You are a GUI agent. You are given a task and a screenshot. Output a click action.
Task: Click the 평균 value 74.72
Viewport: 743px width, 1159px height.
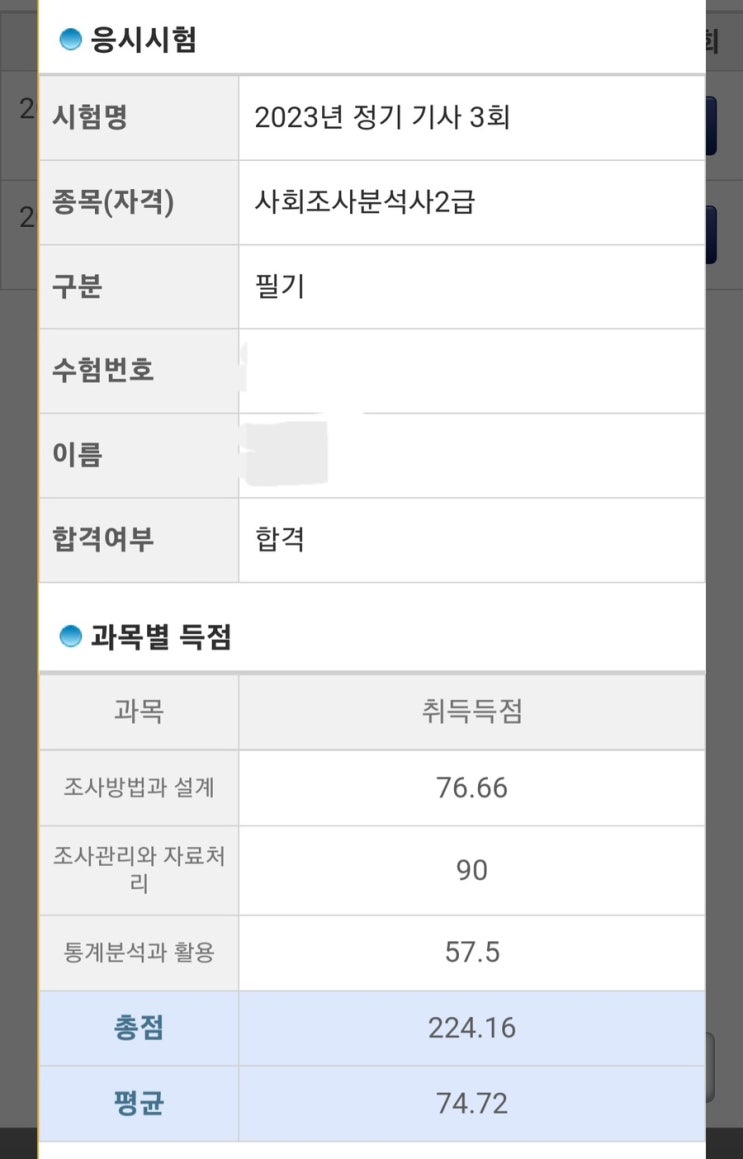click(x=471, y=1104)
